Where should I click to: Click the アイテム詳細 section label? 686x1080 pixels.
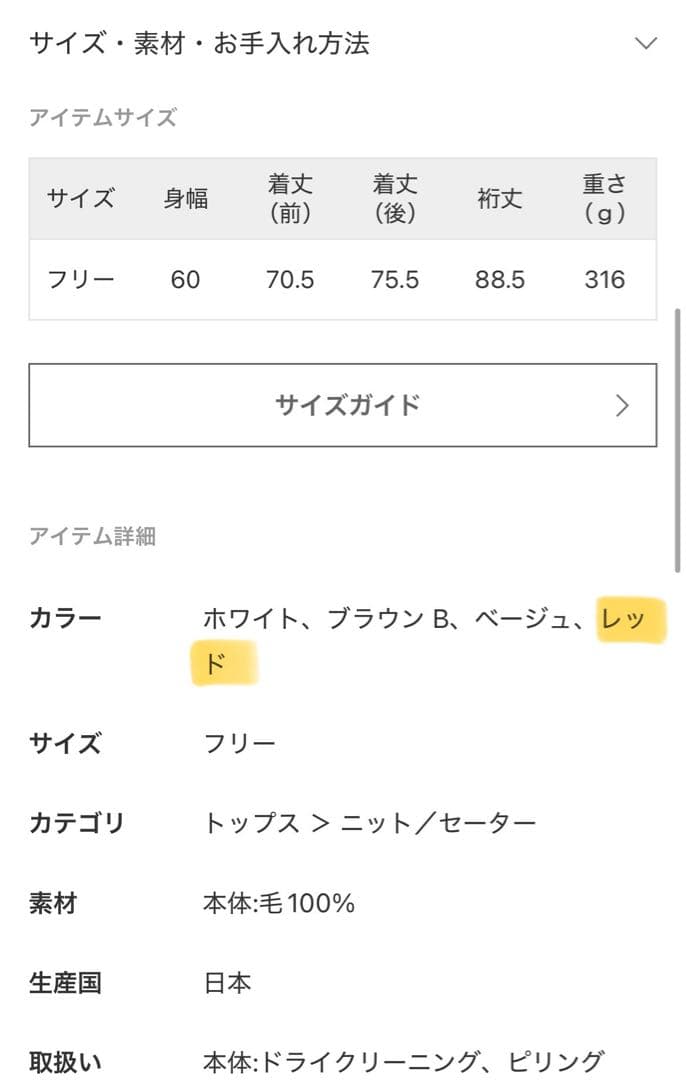(93, 537)
